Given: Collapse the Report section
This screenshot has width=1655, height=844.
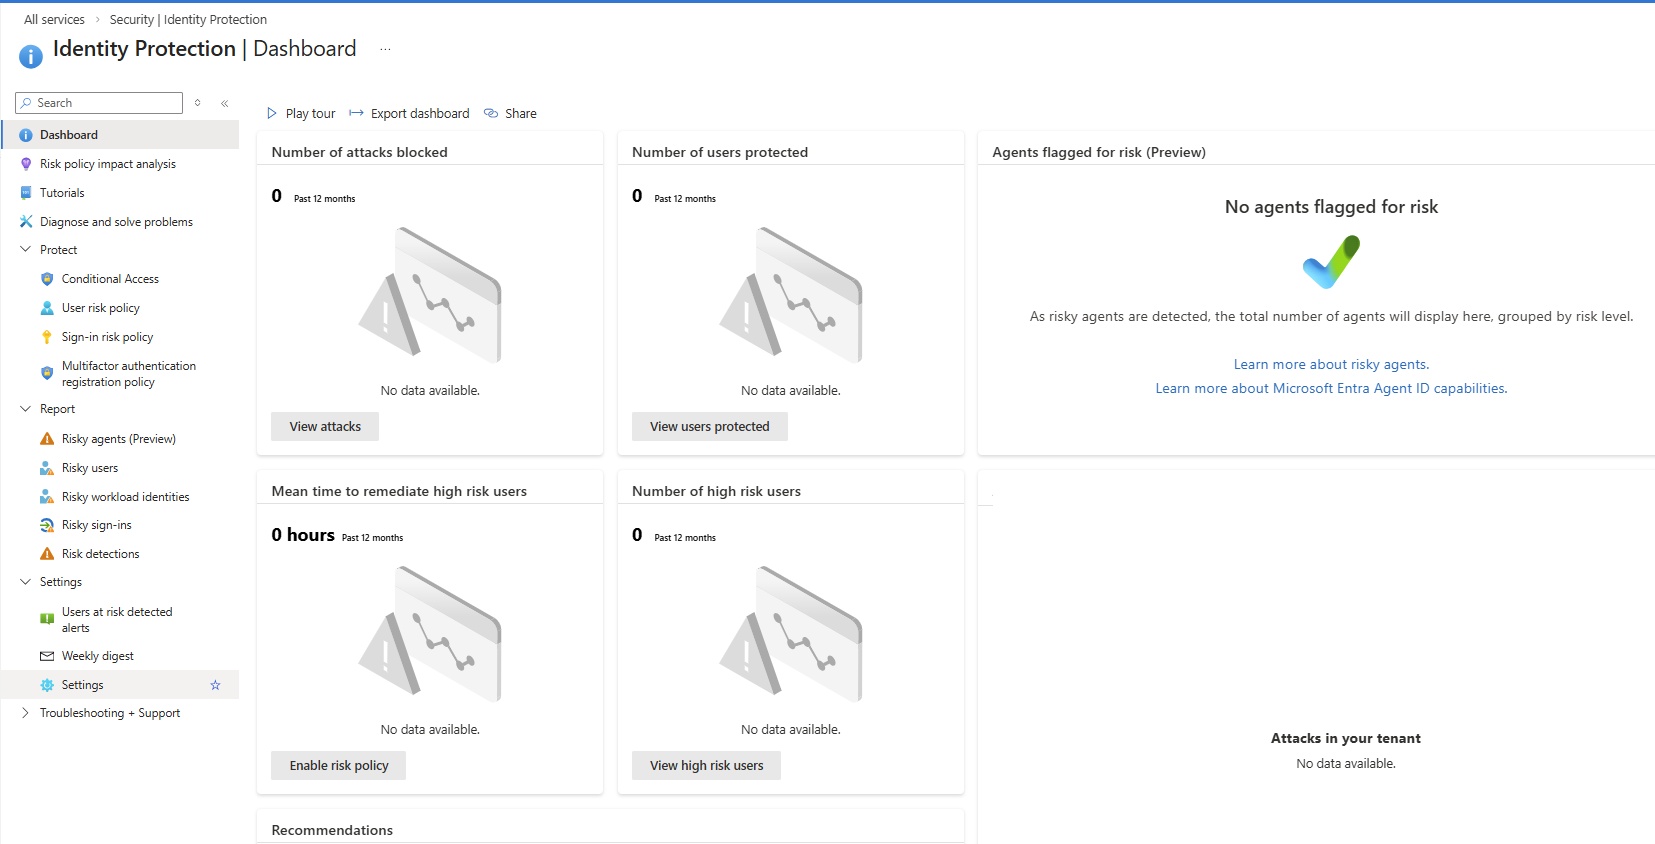Looking at the screenshot, I should click(x=26, y=409).
